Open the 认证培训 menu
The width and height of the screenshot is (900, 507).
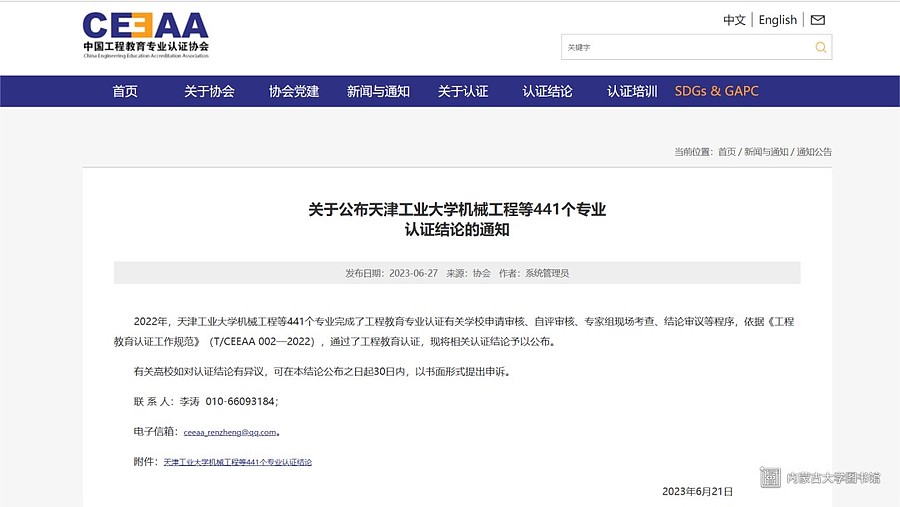coord(632,91)
